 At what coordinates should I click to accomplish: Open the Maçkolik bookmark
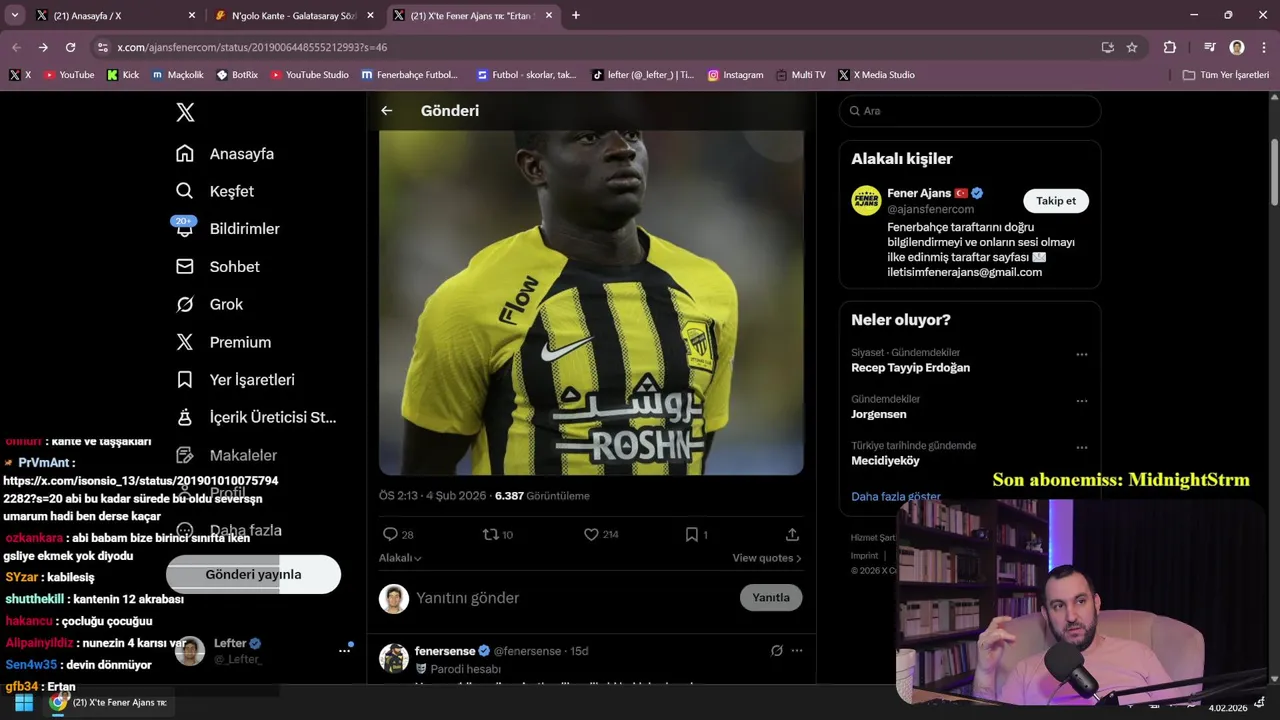pyautogui.click(x=178, y=75)
